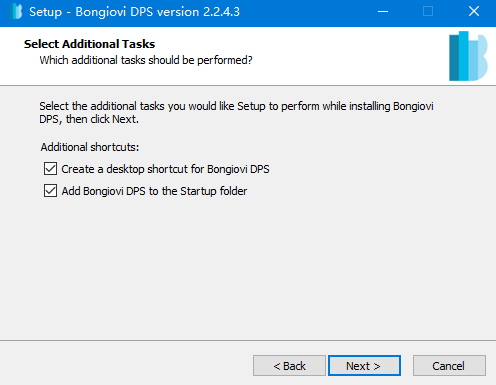Continue with the 'Next >' button
The image size is (496, 385).
364,366
